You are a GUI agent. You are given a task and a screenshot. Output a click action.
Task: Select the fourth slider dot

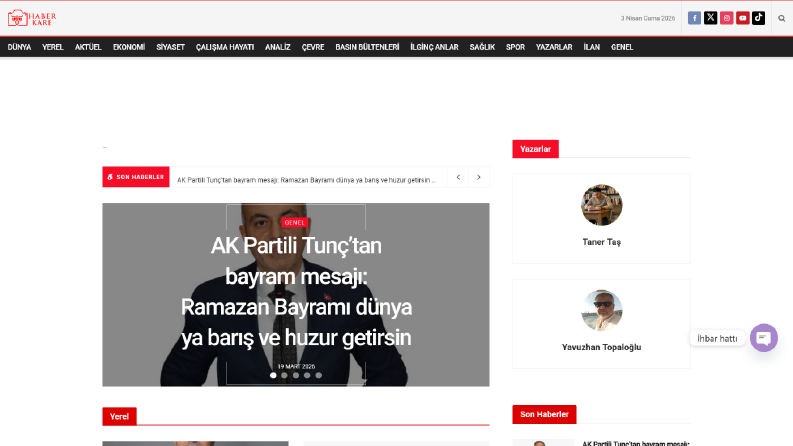pos(307,375)
